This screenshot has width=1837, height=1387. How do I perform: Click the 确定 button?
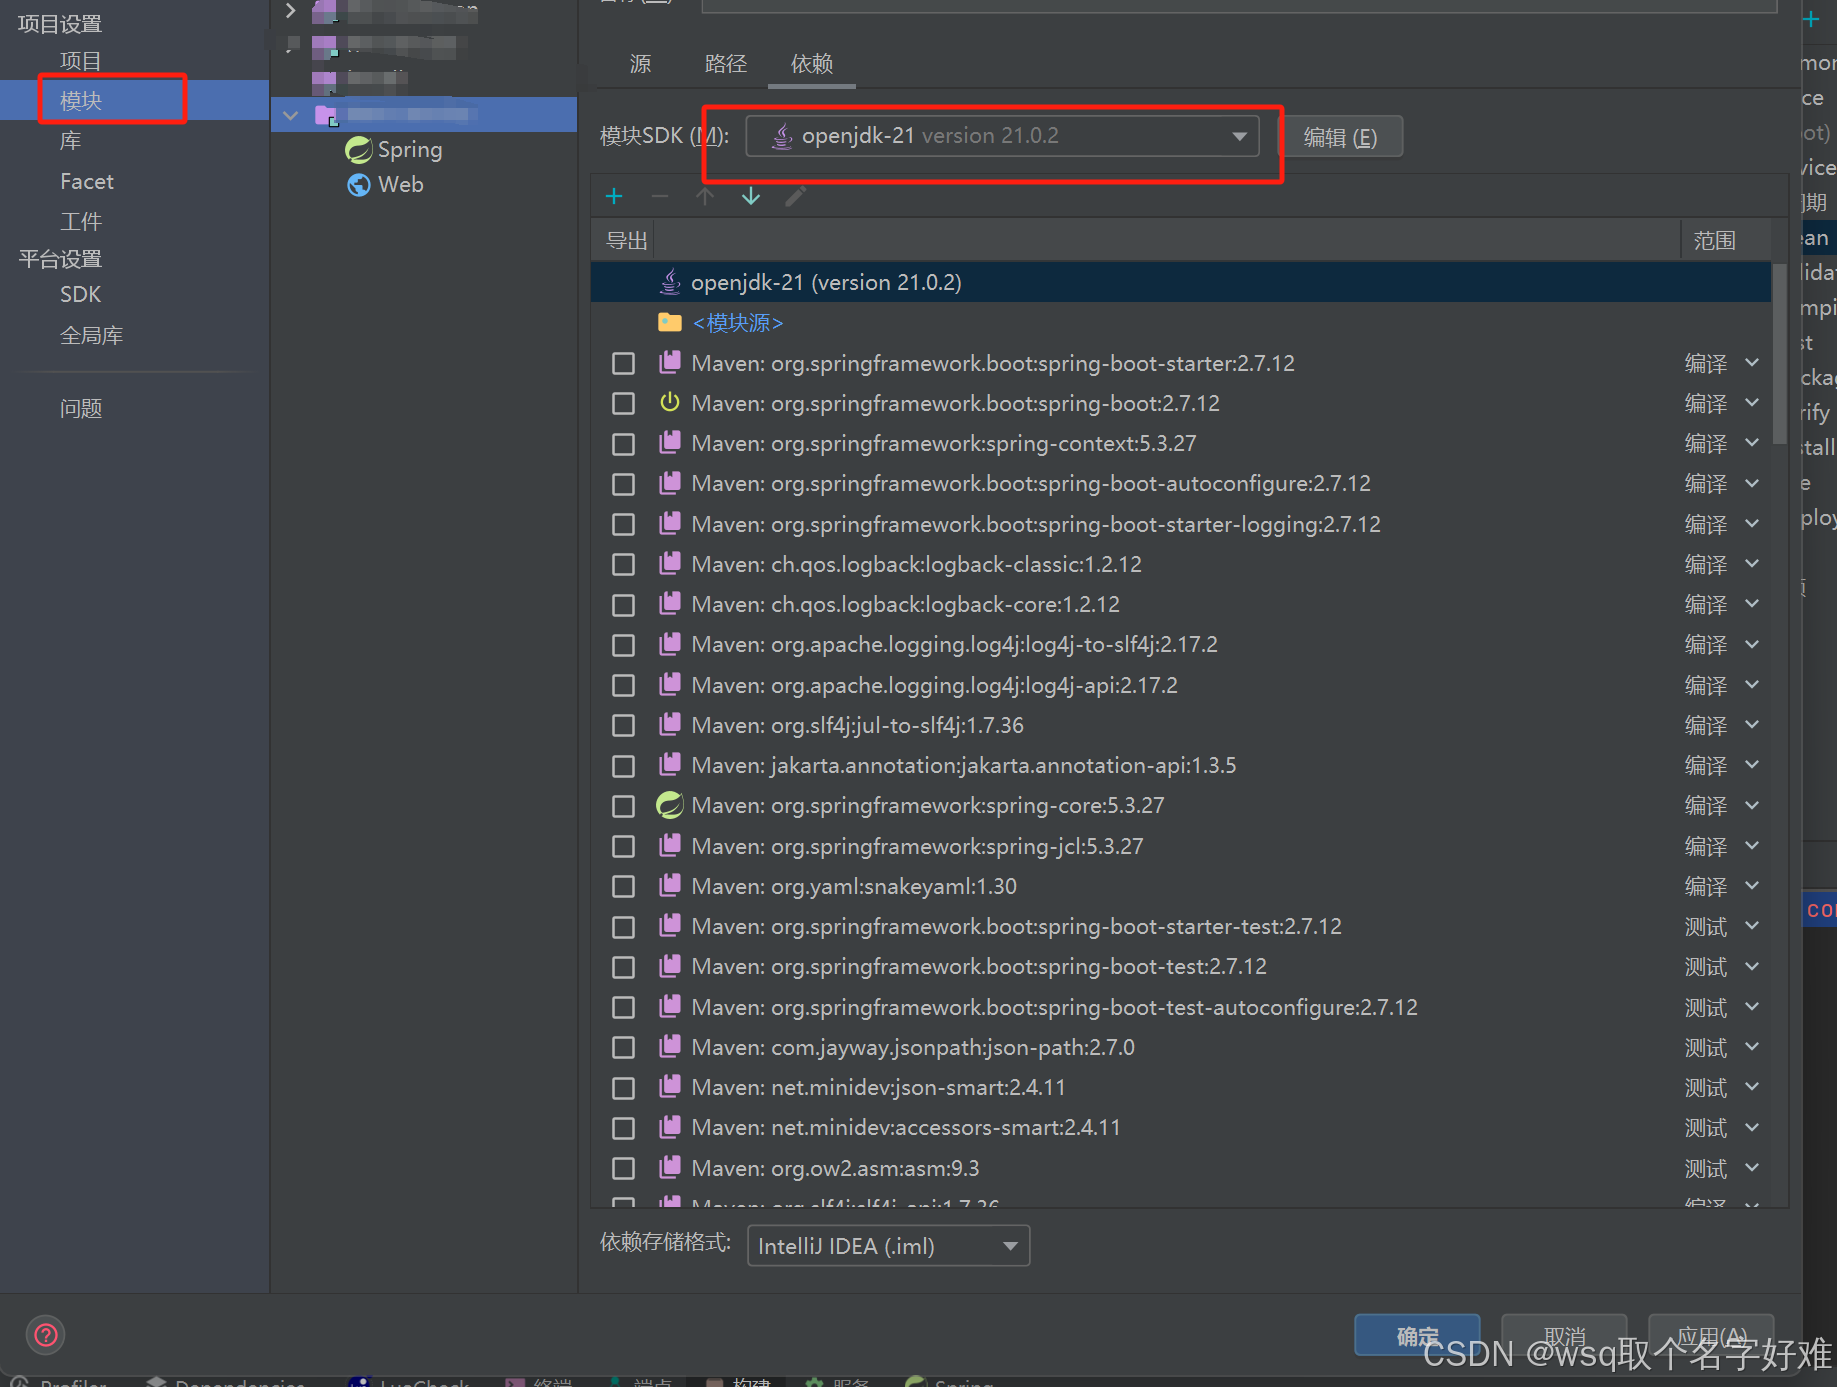pos(1416,1335)
